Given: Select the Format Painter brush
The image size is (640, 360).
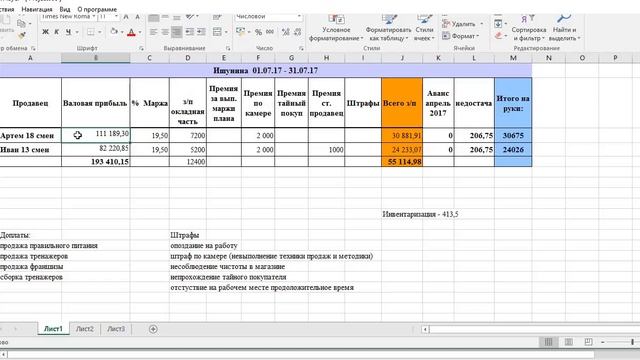Looking at the screenshot, I should (x=22, y=36).
